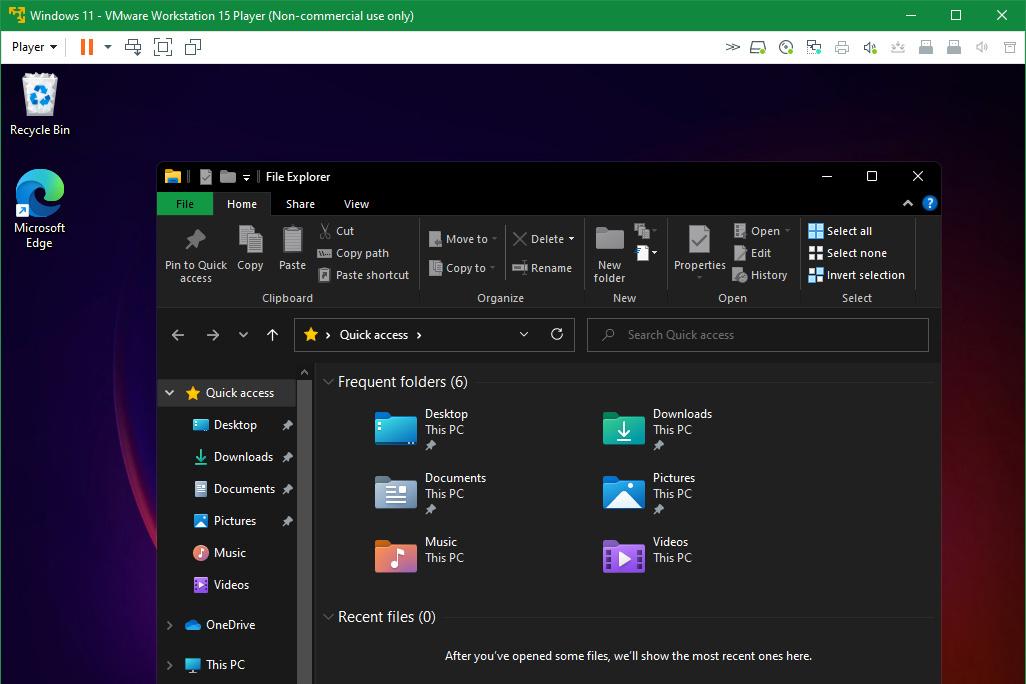Viewport: 1026px width, 684px height.
Task: Click Invert selection in the ribbon
Action: click(x=857, y=275)
